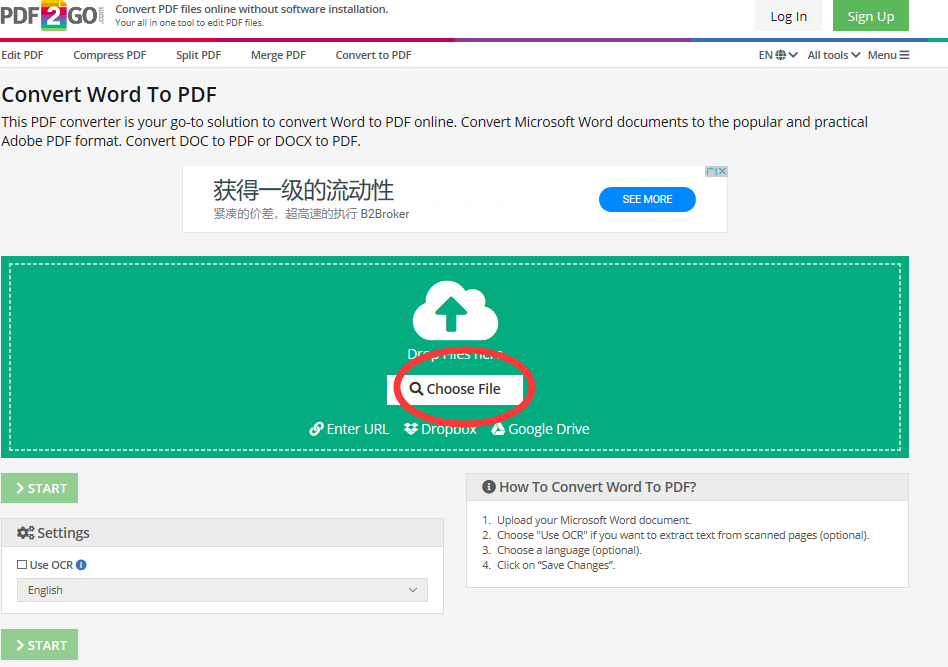Viewport: 948px width, 667px height.
Task: Click the Chinese ad headline text
Action: coord(304,190)
